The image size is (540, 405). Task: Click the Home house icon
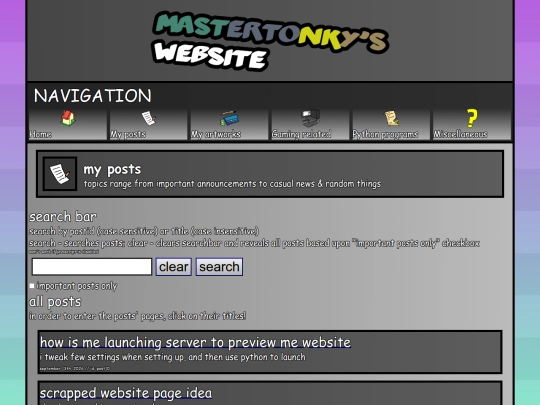point(68,118)
